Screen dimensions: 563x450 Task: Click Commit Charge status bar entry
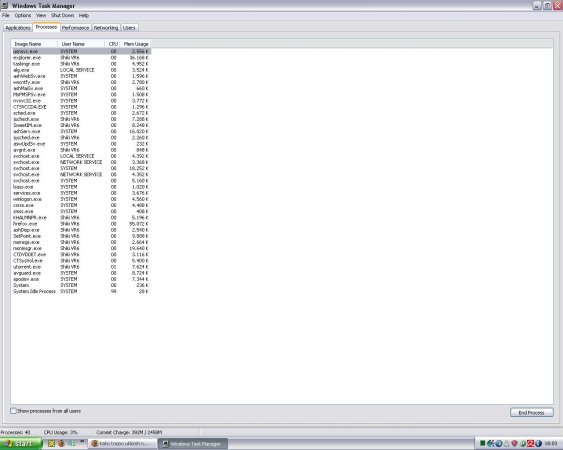coord(129,432)
